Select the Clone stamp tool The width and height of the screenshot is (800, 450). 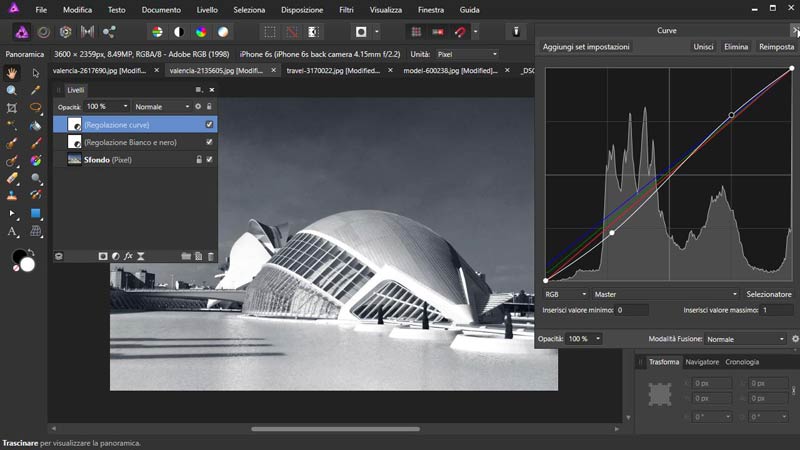[x=12, y=195]
